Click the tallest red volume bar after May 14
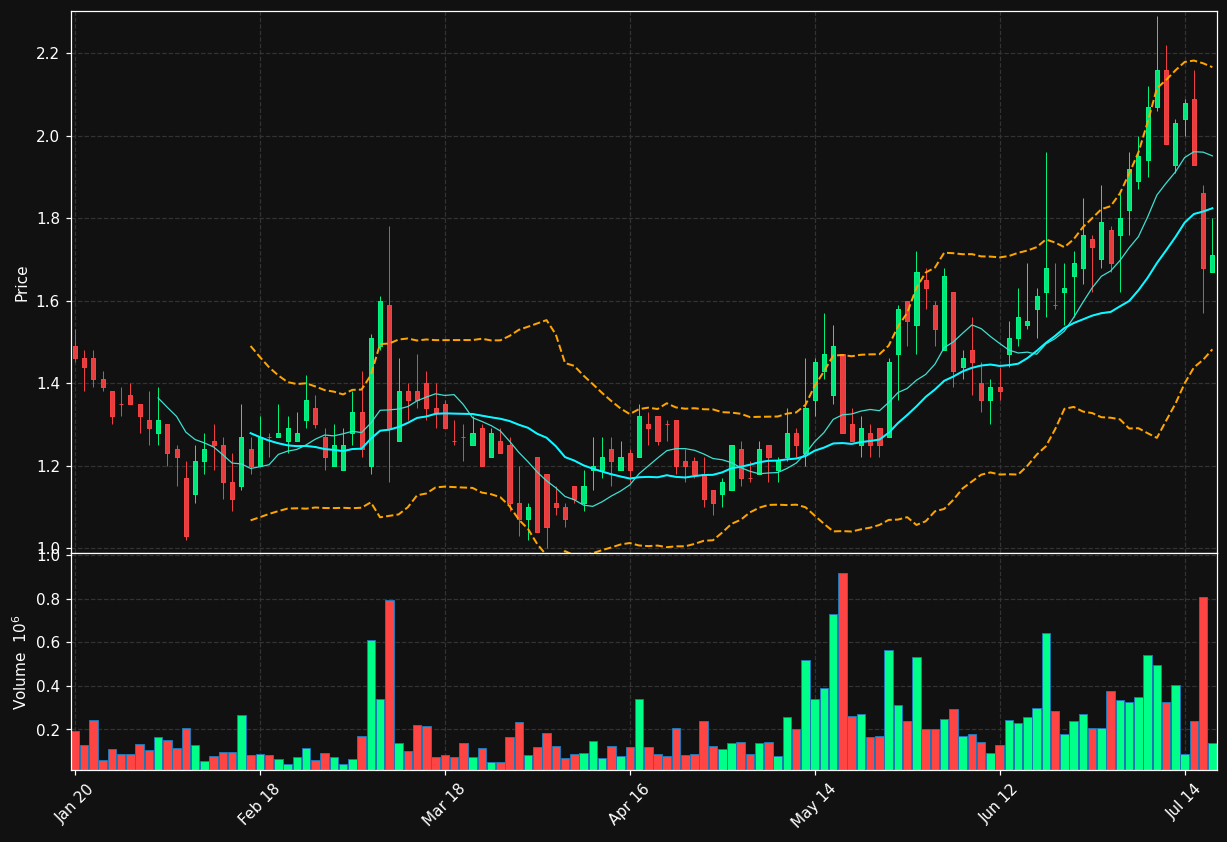 point(843,671)
